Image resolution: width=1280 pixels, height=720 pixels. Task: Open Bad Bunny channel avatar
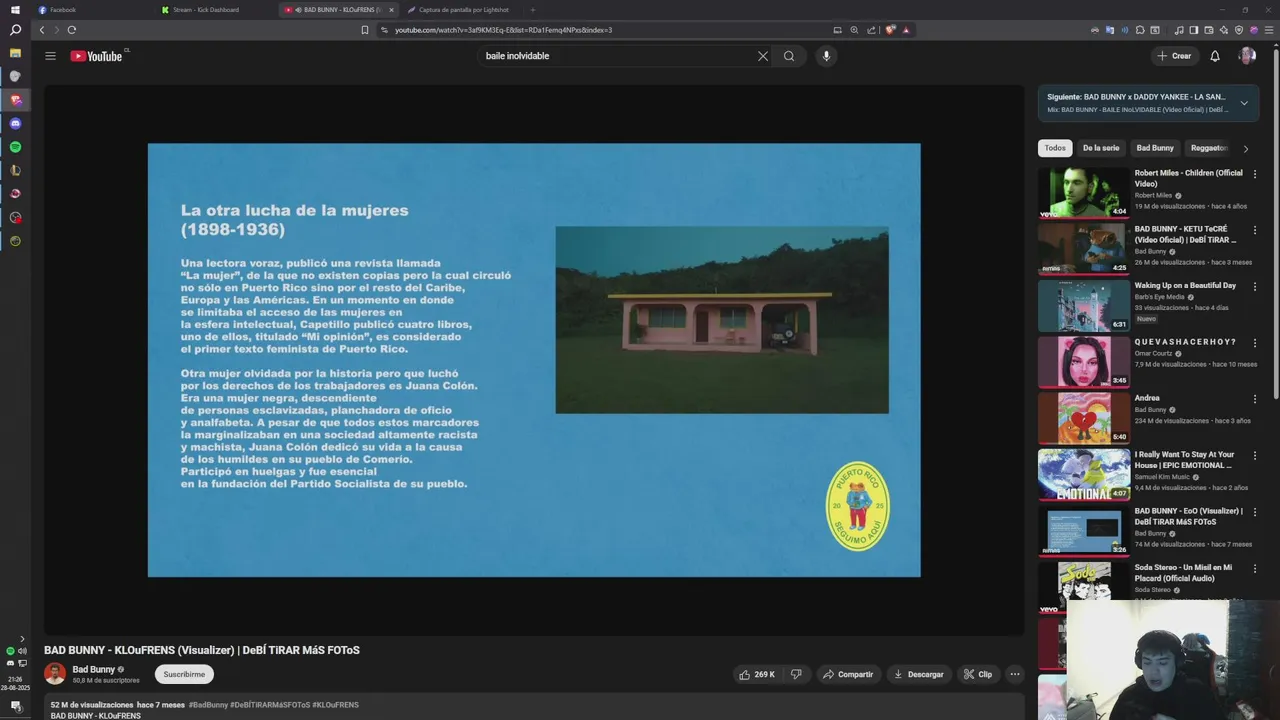coord(55,674)
